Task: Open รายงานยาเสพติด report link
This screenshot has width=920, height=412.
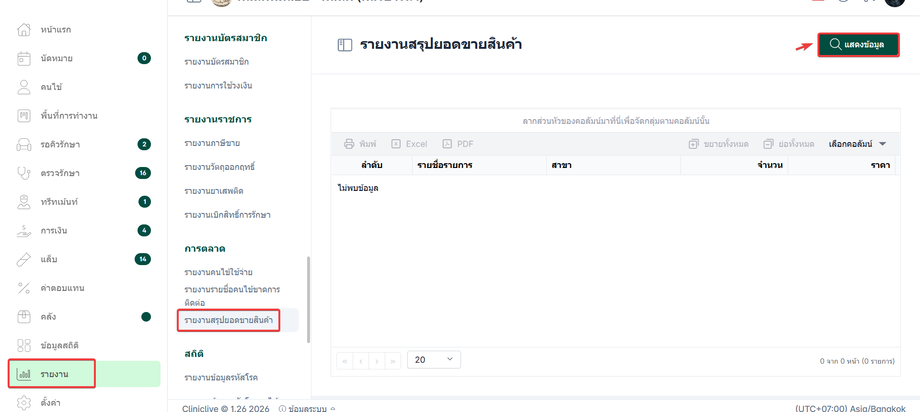Action: point(215,191)
